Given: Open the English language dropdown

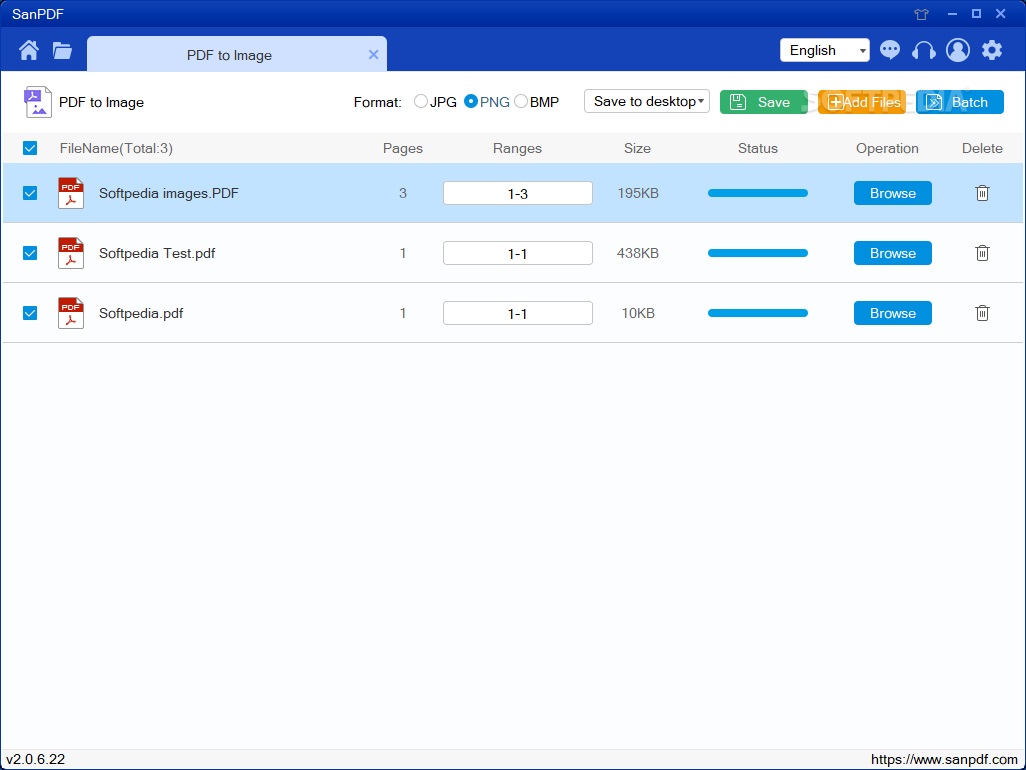Looking at the screenshot, I should [x=824, y=50].
